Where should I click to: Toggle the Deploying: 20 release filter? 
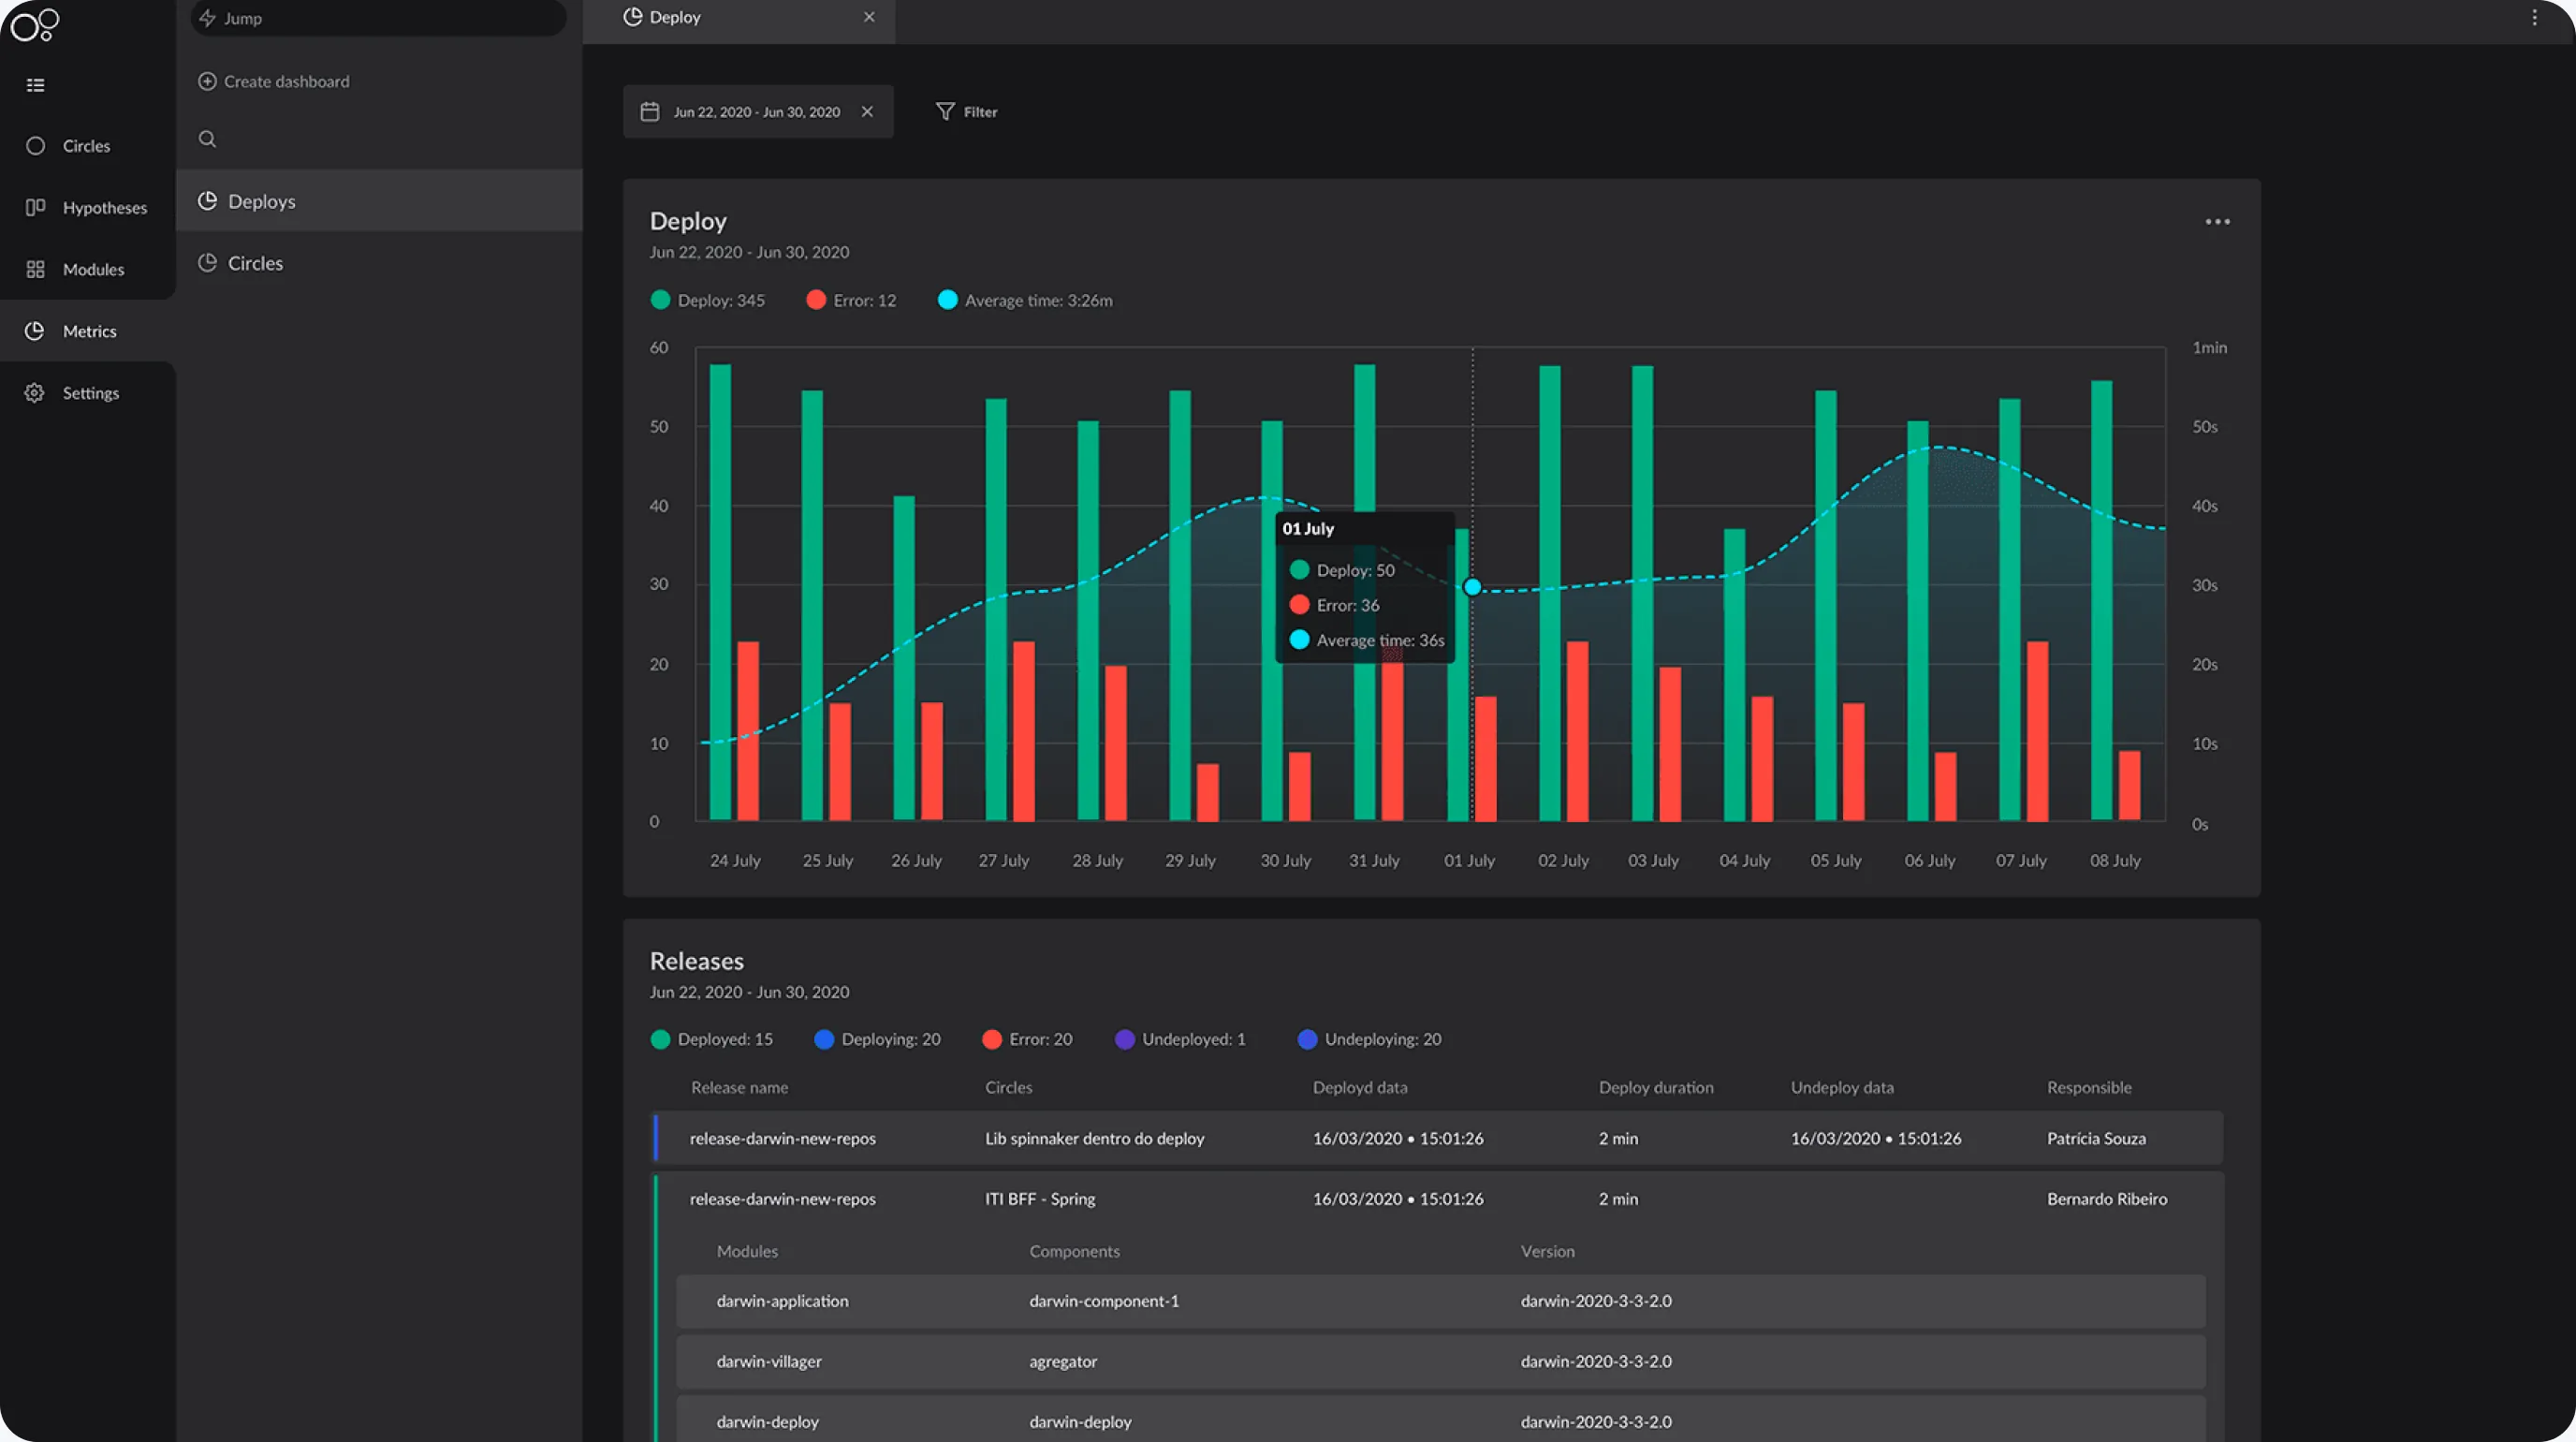tap(877, 1040)
